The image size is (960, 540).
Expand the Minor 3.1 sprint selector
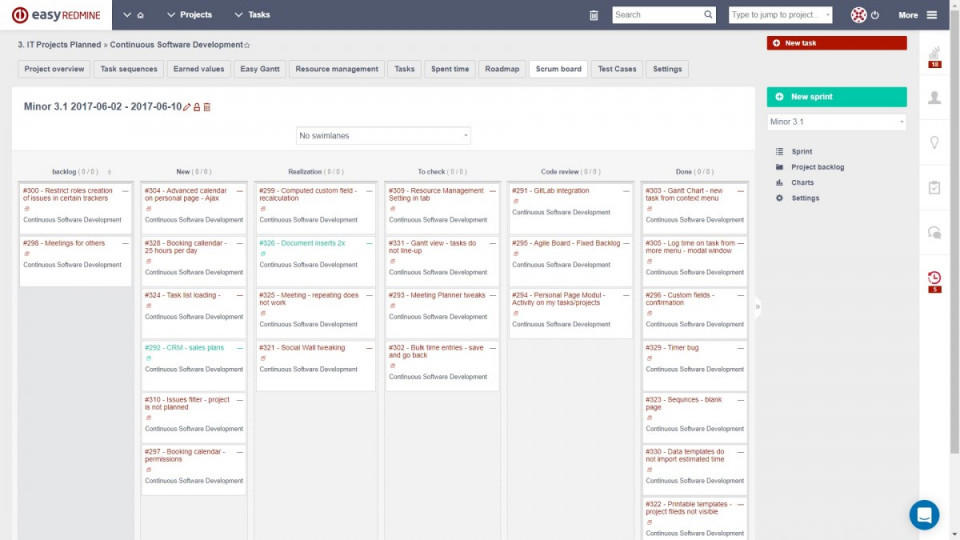click(836, 122)
